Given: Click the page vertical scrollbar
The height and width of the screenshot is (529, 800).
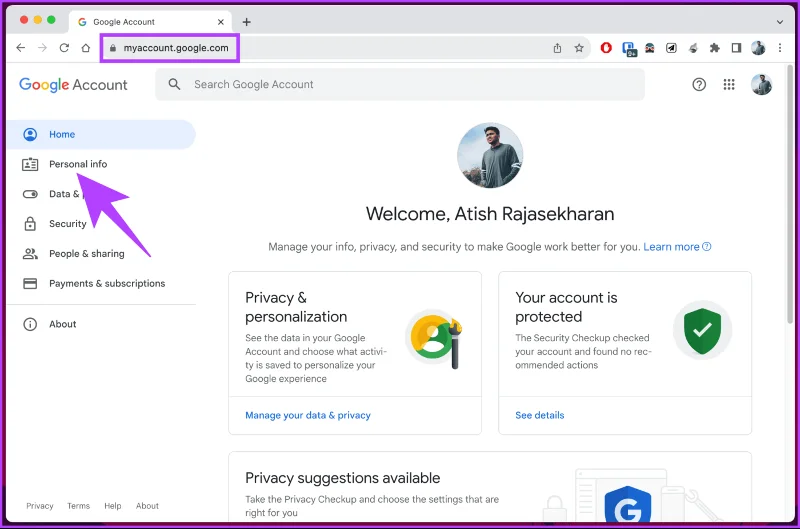Looking at the screenshot, I should point(790,194).
